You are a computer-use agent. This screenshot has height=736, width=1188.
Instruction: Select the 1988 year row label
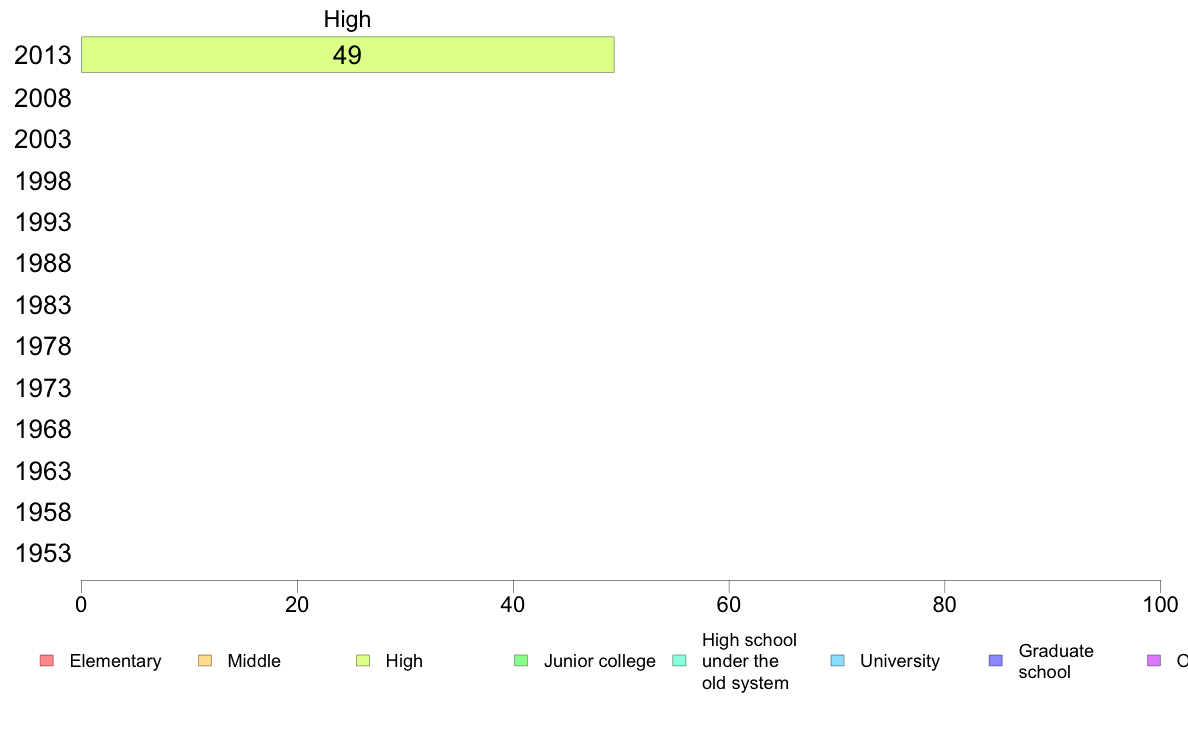[x=42, y=264]
